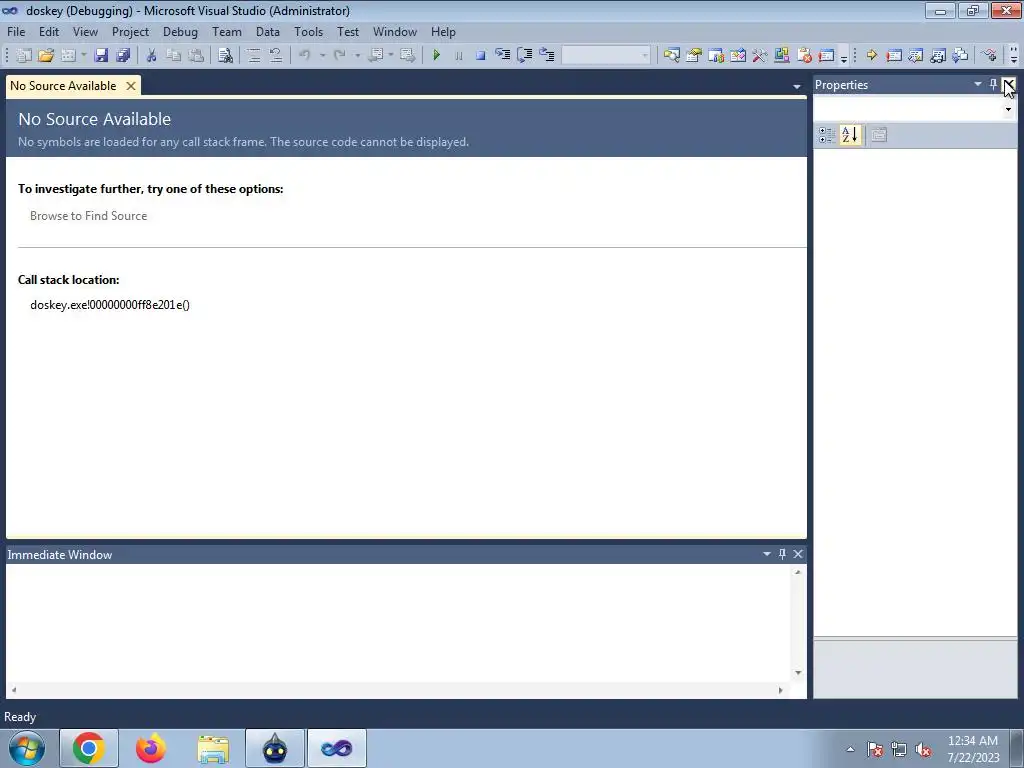Click the Property Pages icon in Properties
Image resolution: width=1024 pixels, height=768 pixels.
coord(879,135)
